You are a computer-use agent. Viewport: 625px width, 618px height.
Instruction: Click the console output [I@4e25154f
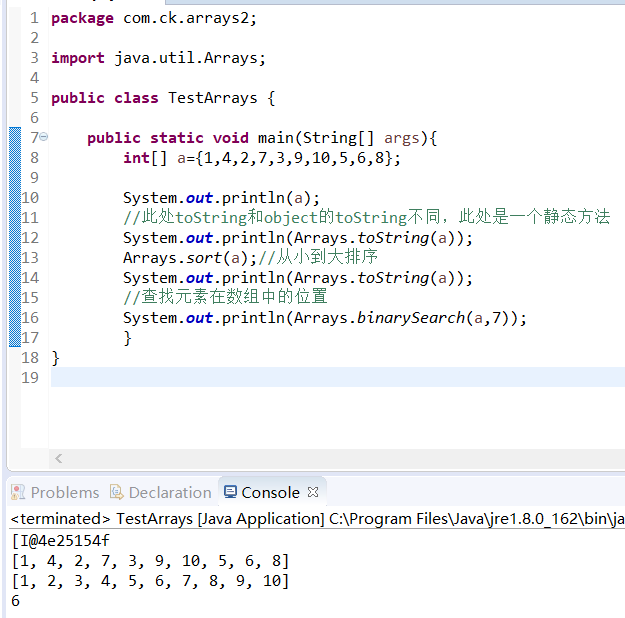(x=61, y=541)
